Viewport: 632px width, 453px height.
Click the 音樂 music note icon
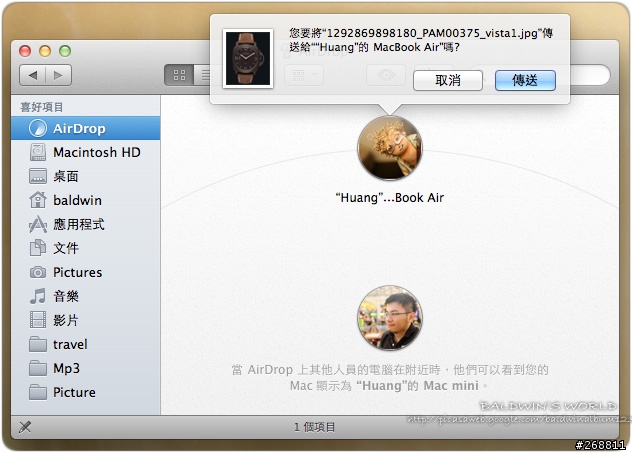(x=38, y=296)
